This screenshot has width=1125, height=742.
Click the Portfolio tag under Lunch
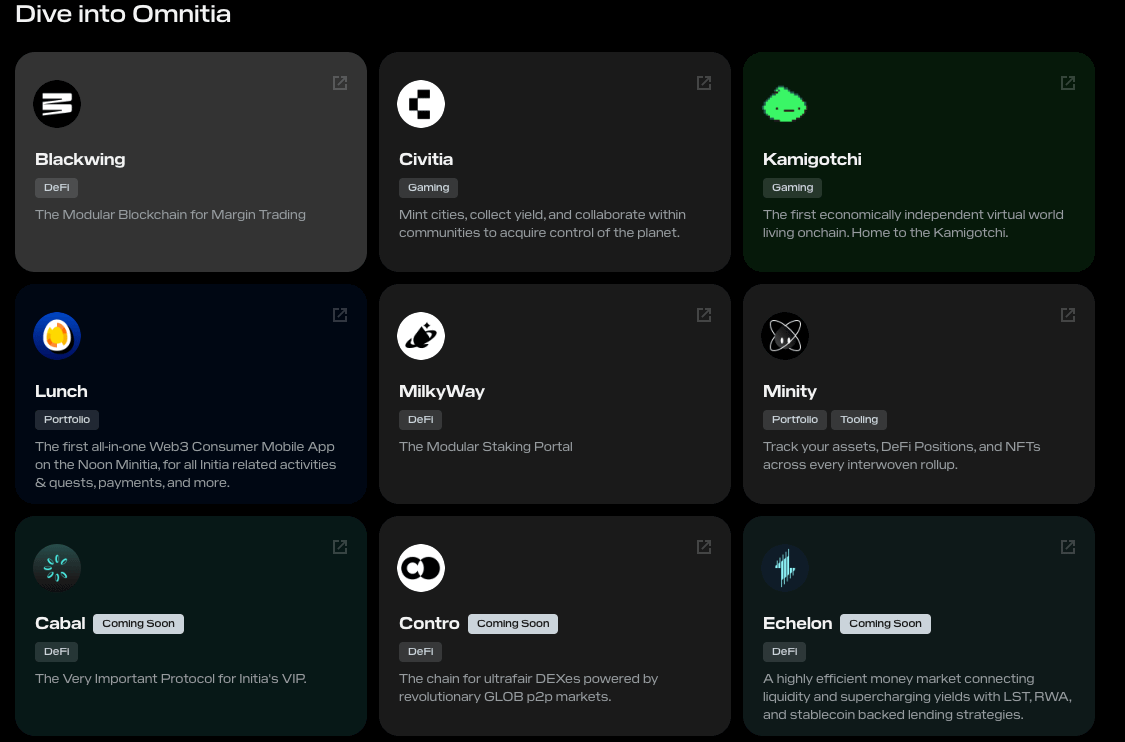(67, 419)
